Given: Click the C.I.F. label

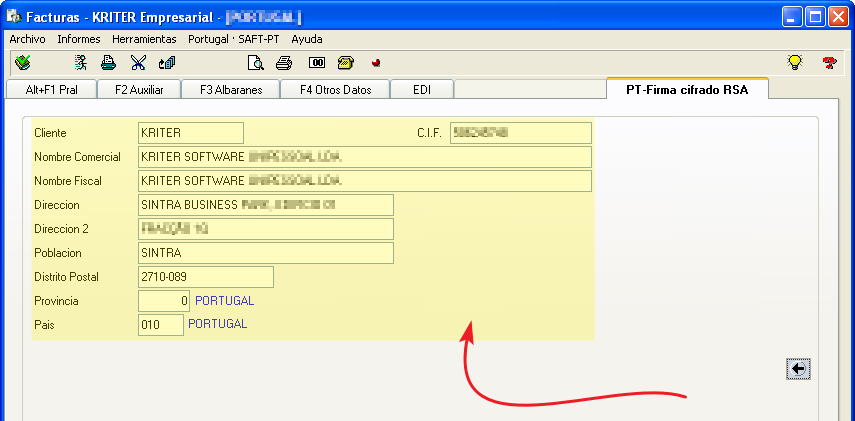Looking at the screenshot, I should pos(429,134).
